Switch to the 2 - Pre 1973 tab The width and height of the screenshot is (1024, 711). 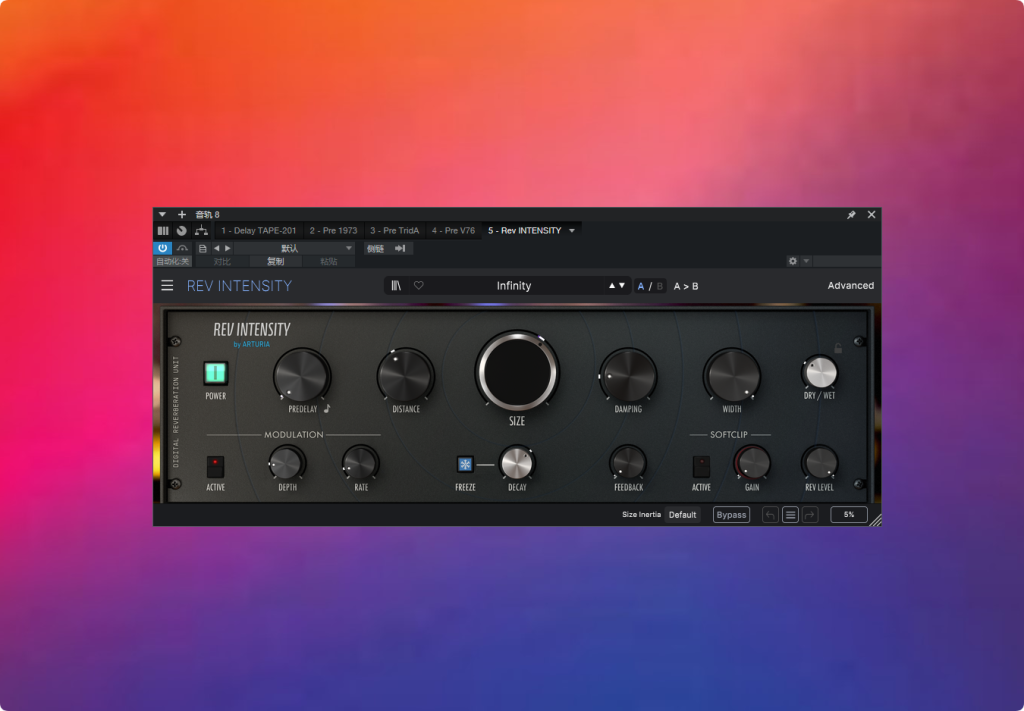(x=334, y=230)
